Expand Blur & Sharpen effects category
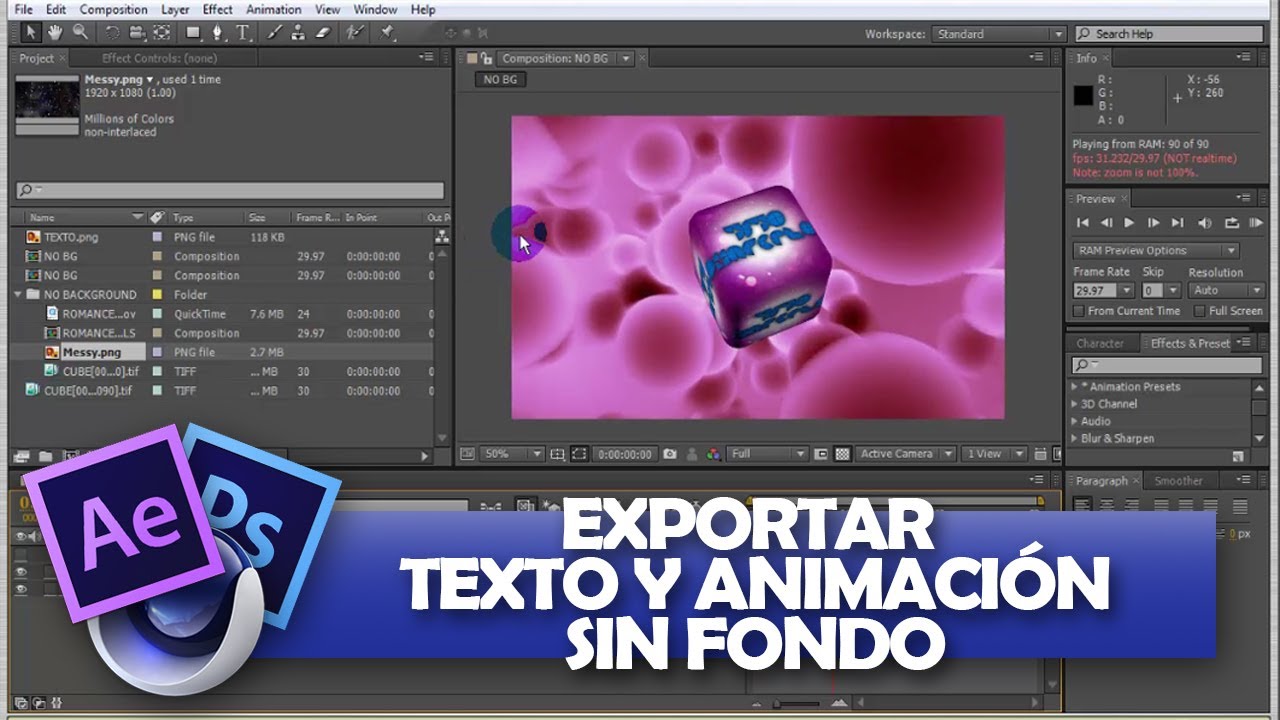The image size is (1280, 720). 1076,438
